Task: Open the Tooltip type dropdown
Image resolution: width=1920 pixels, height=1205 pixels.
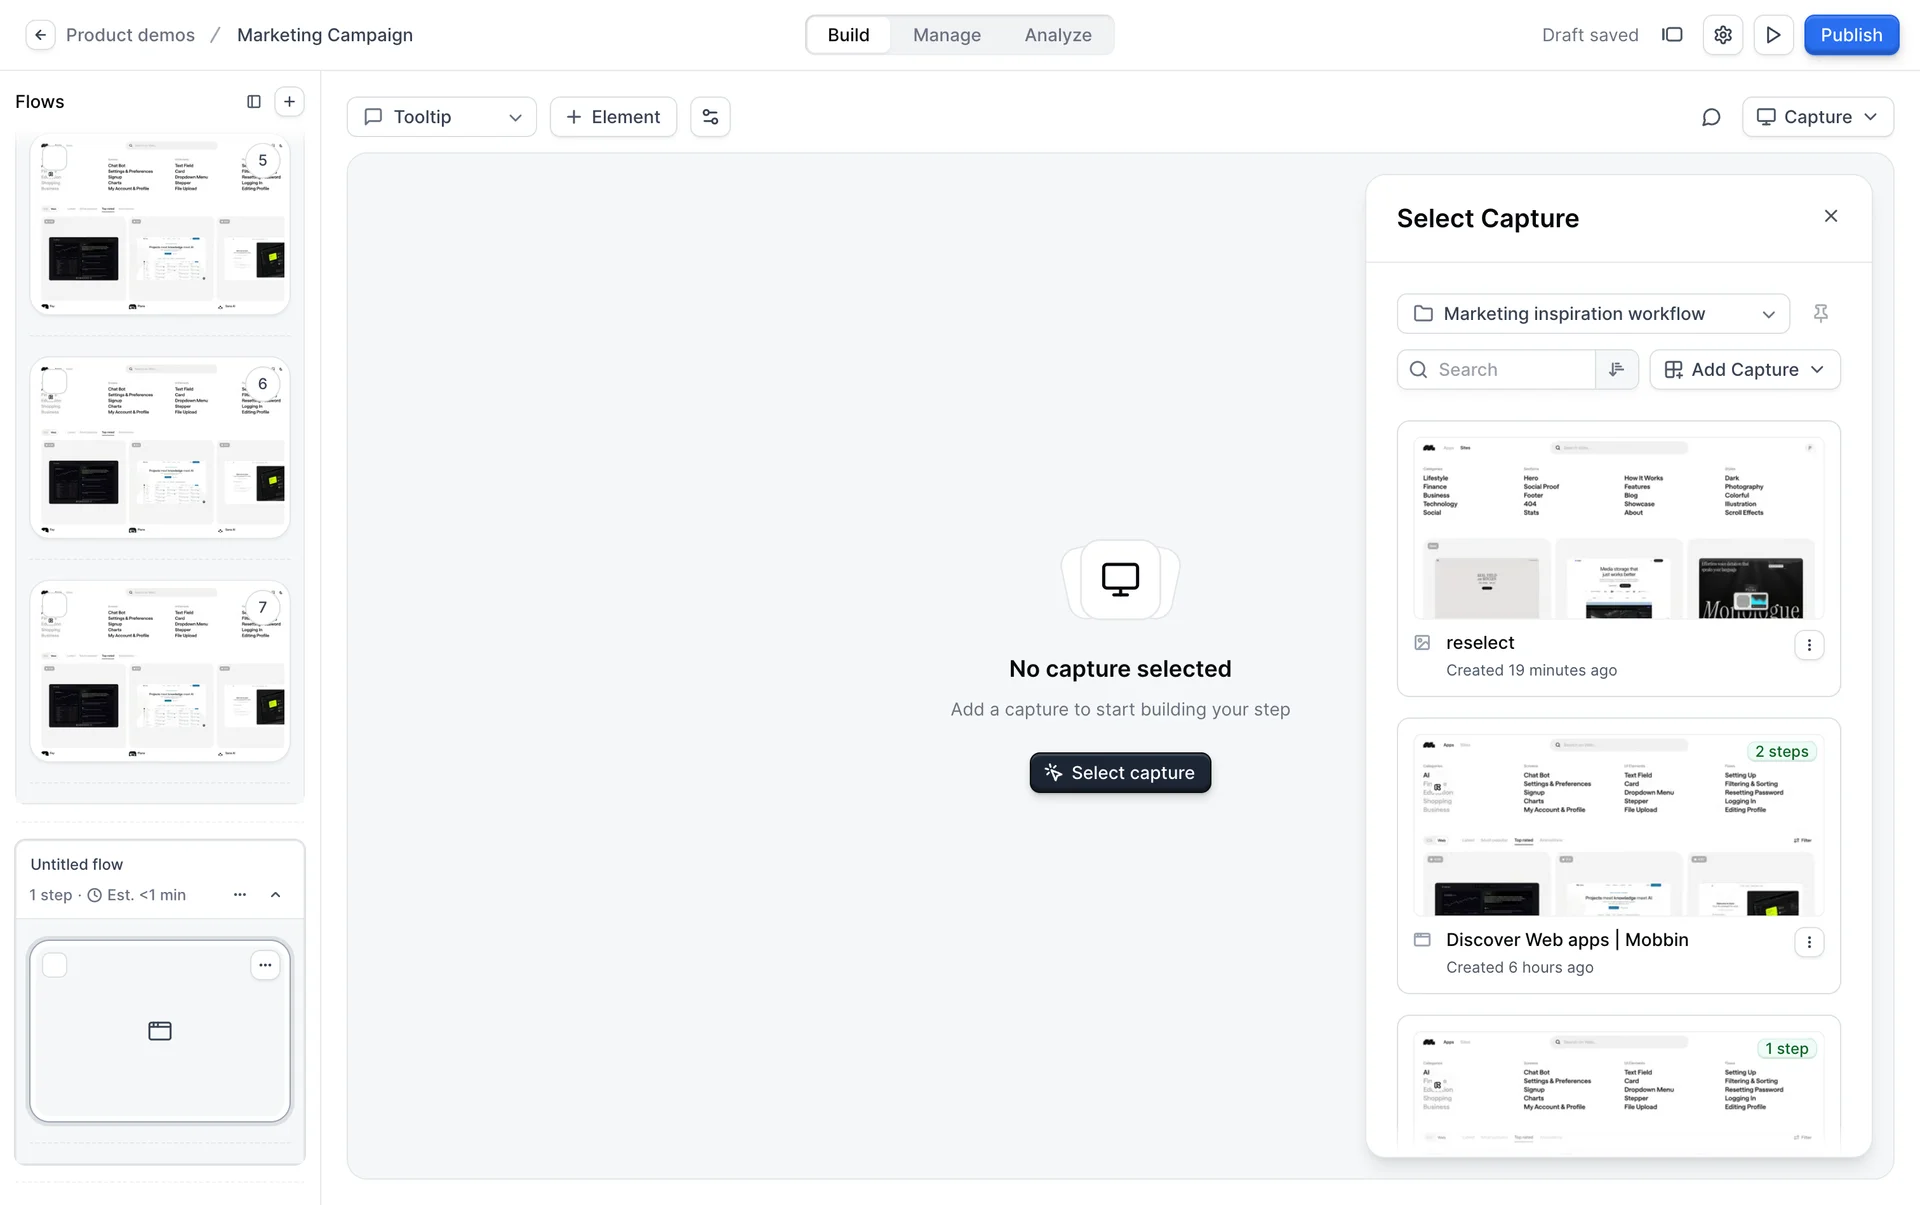Action: (441, 117)
